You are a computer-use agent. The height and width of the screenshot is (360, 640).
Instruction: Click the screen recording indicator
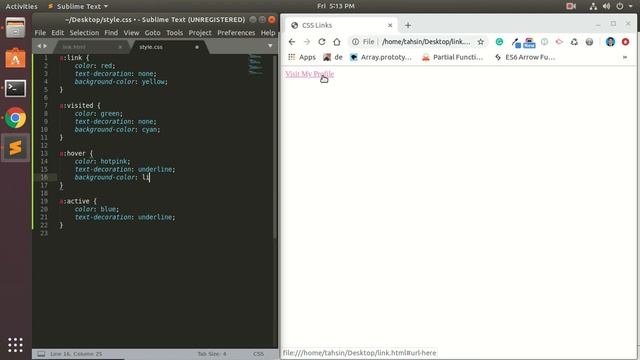pyautogui.click(x=571, y=6)
